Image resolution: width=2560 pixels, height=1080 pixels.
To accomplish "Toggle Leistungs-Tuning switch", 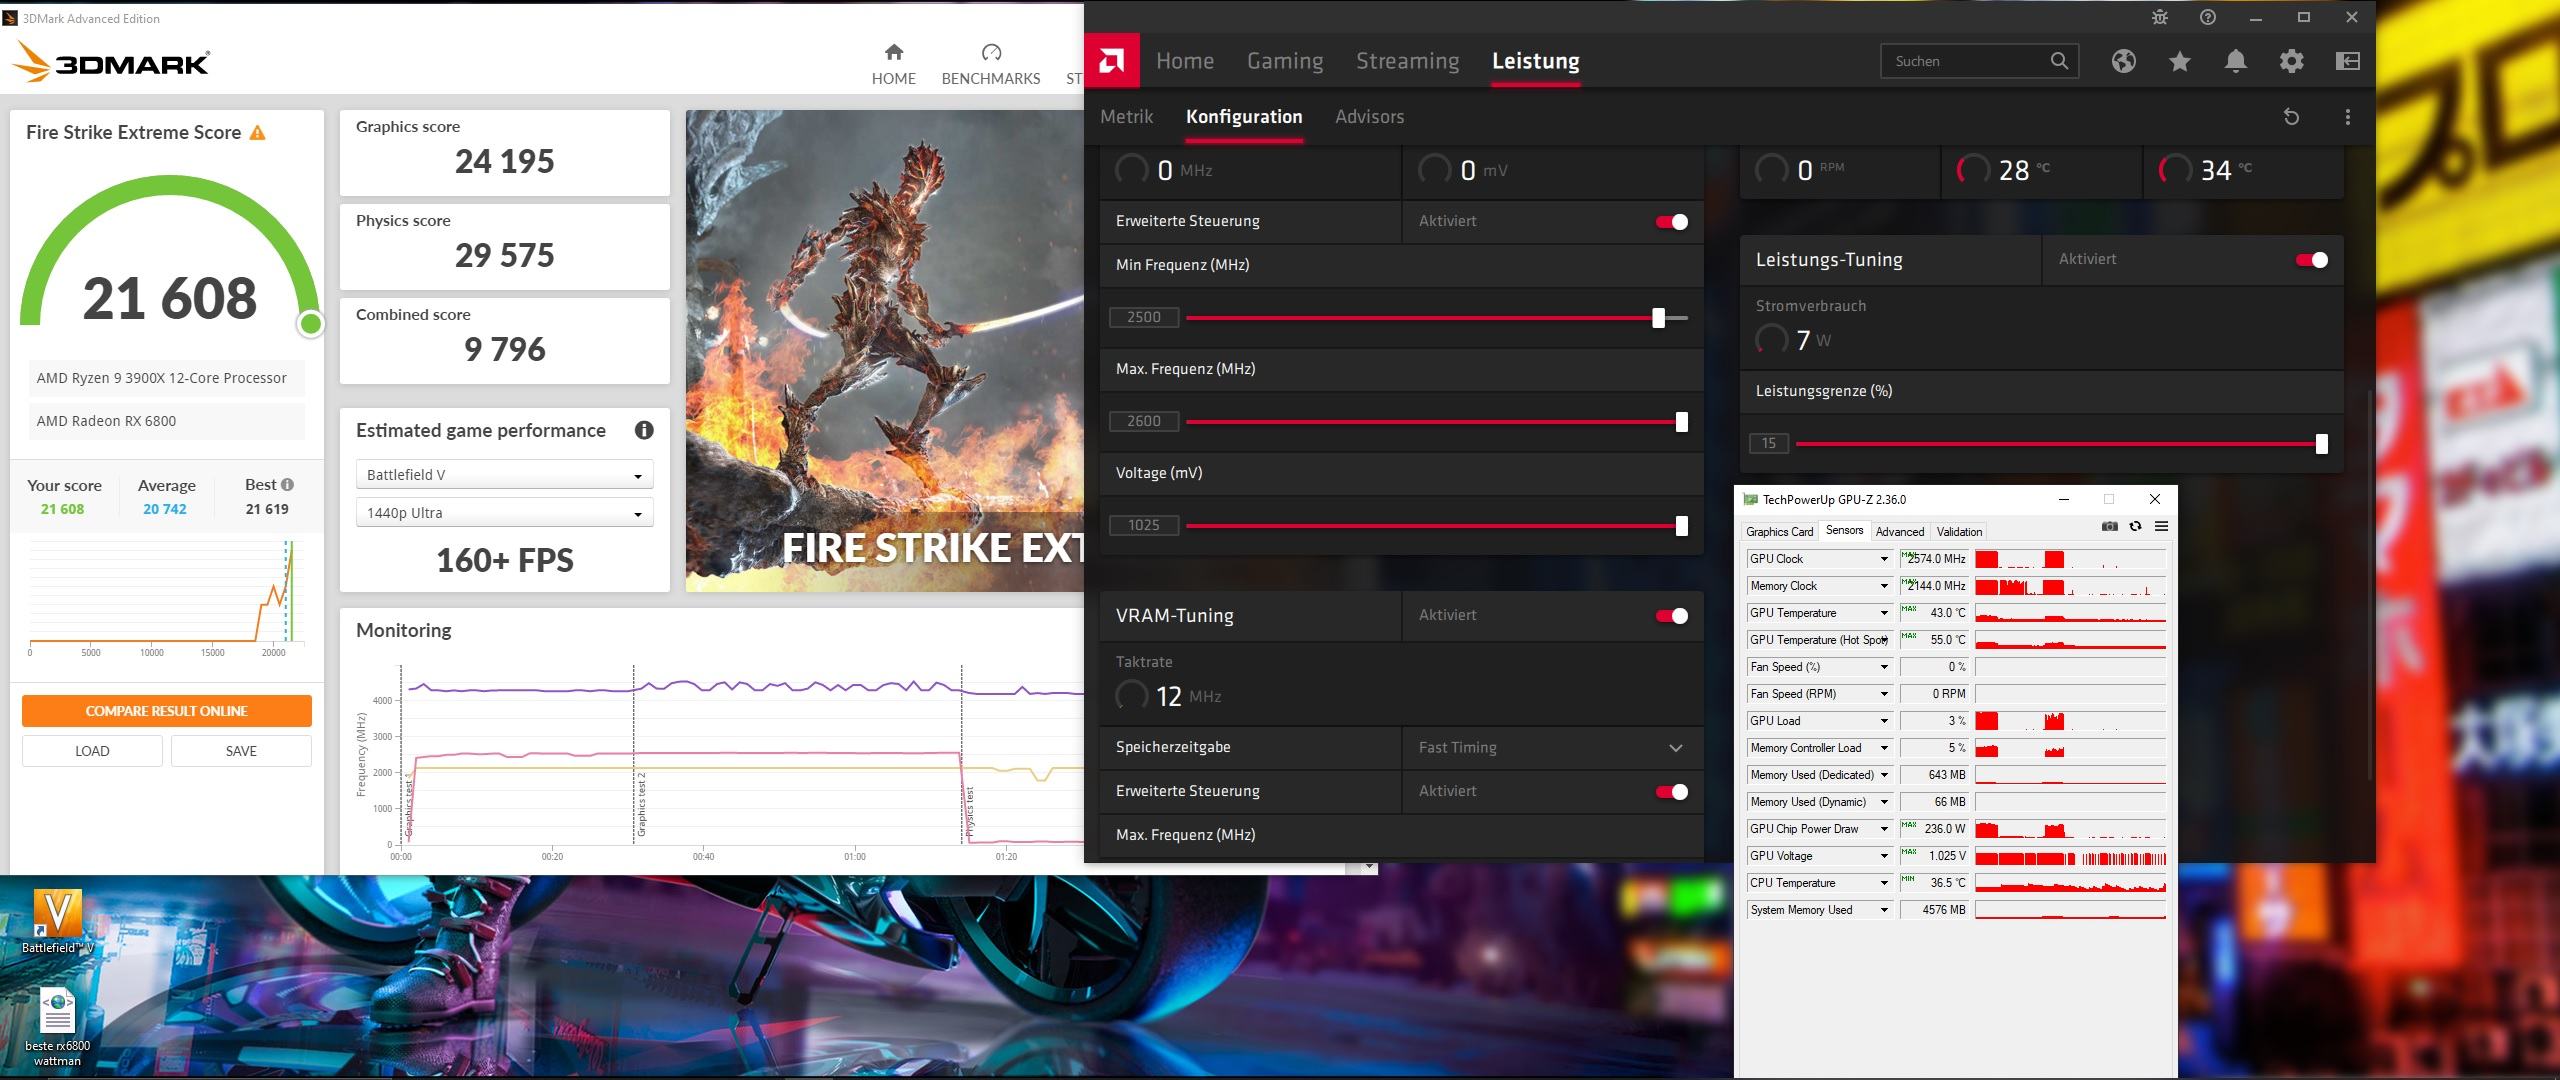I will tap(2311, 260).
